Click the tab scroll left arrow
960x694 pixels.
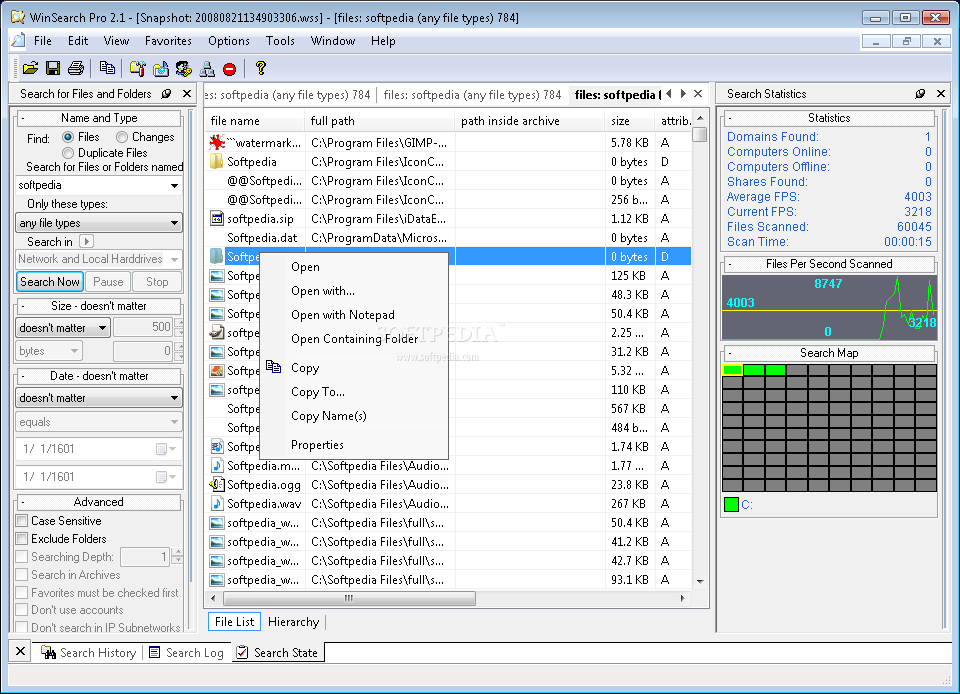coord(669,94)
